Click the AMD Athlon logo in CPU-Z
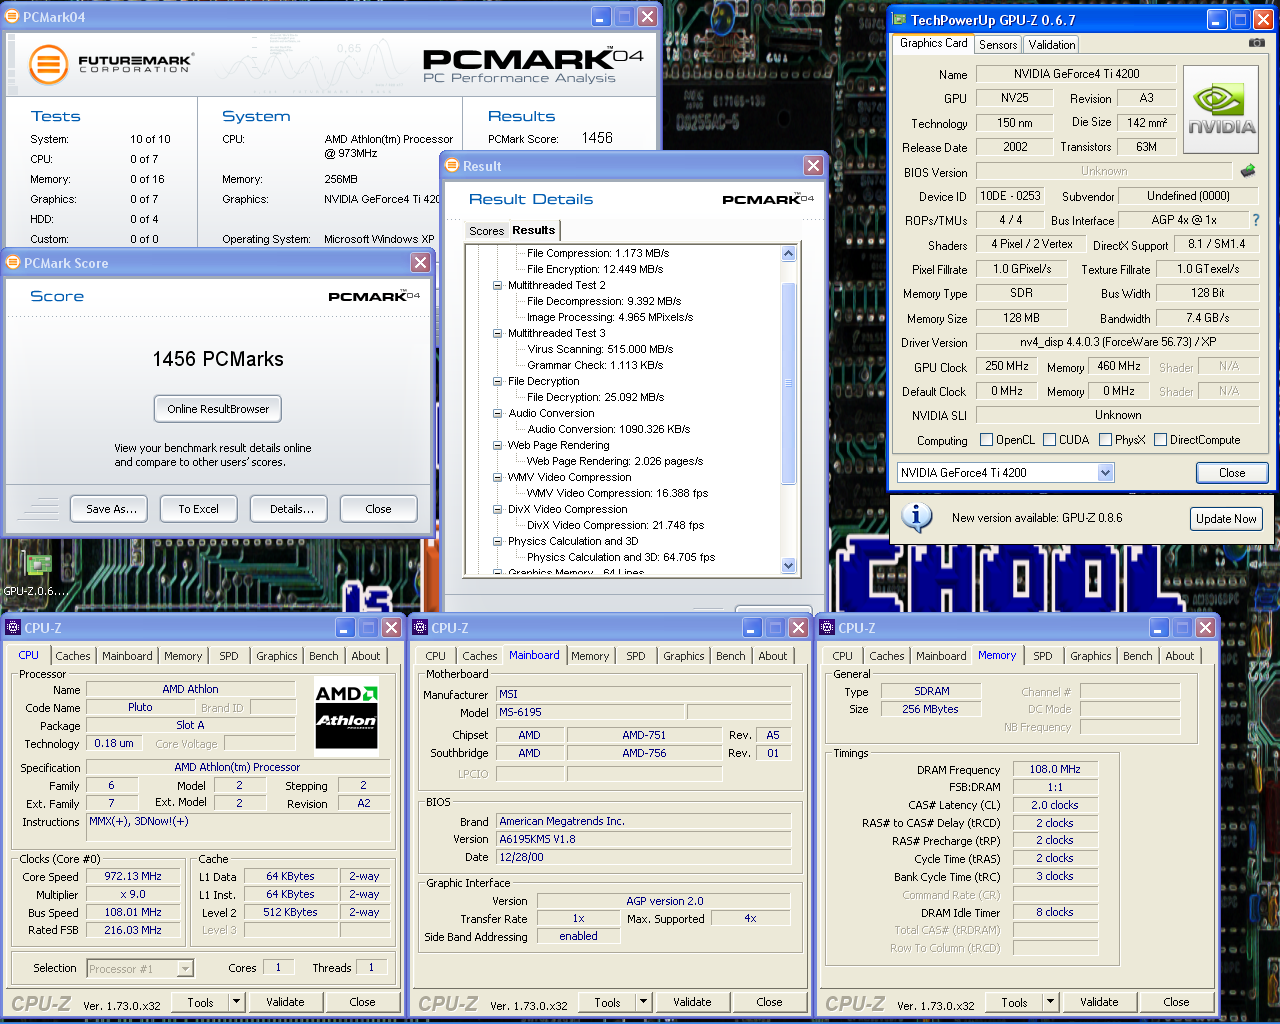This screenshot has width=1280, height=1024. pos(346,716)
